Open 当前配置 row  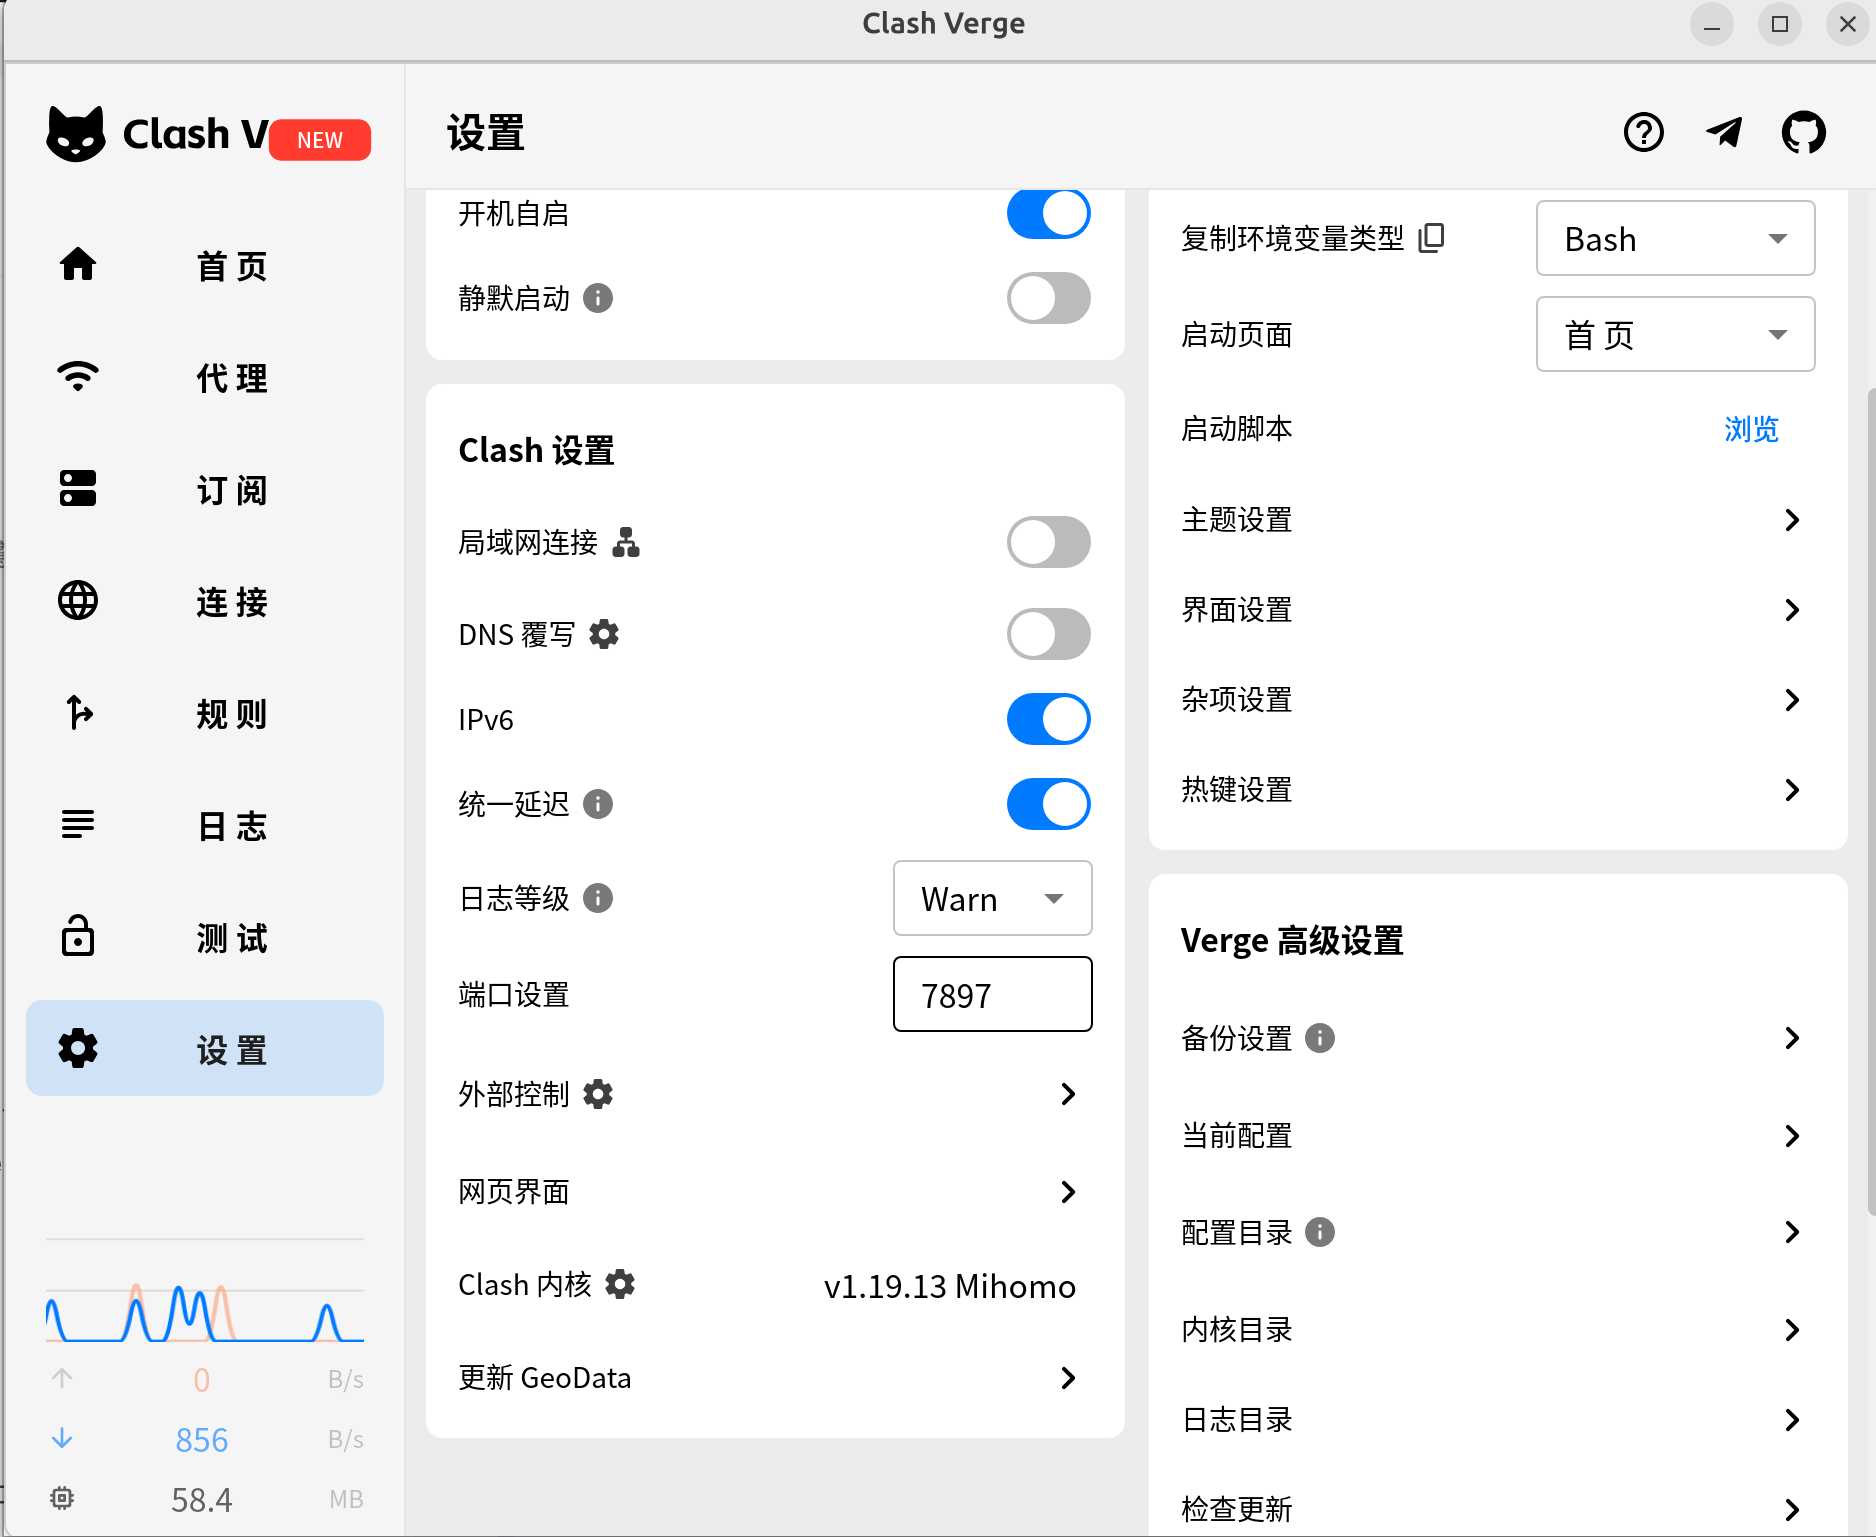tap(1497, 1136)
